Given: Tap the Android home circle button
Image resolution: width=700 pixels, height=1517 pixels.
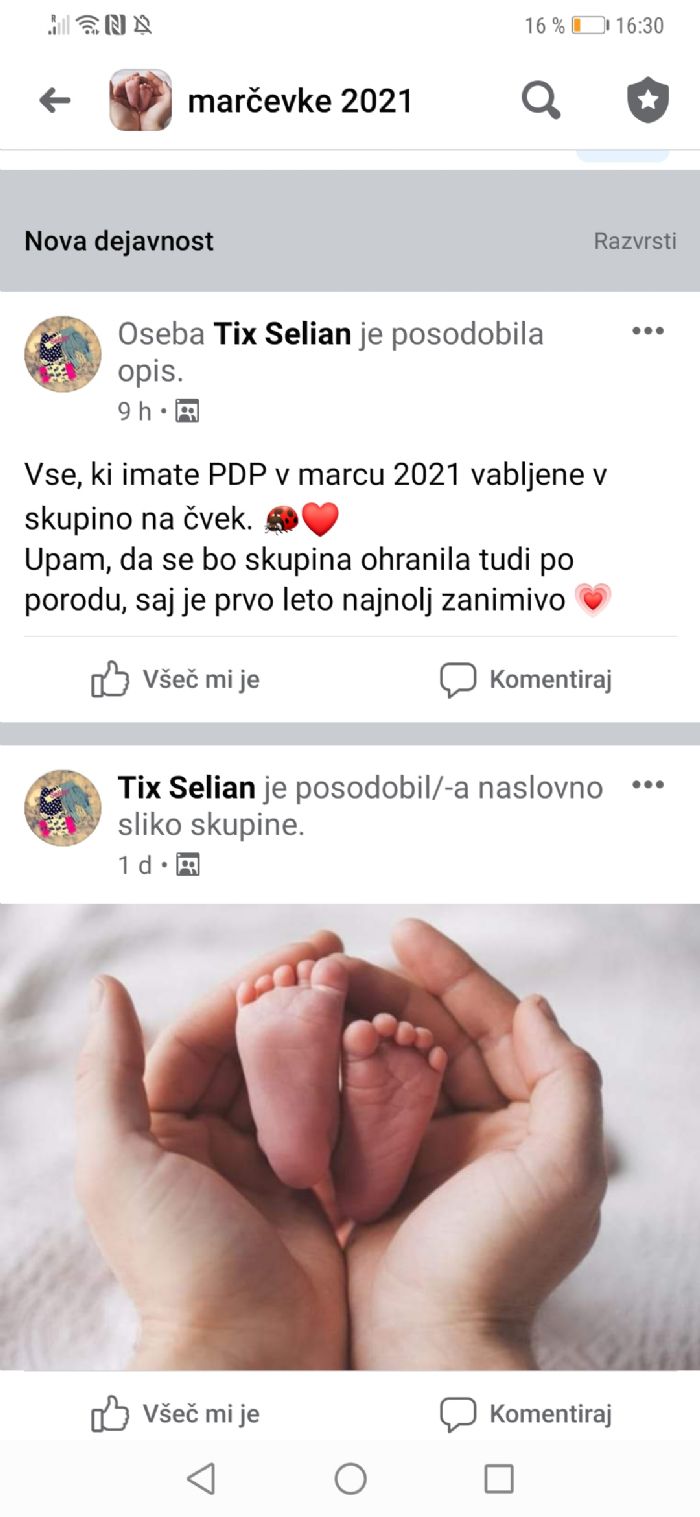Looking at the screenshot, I should pos(350,1478).
